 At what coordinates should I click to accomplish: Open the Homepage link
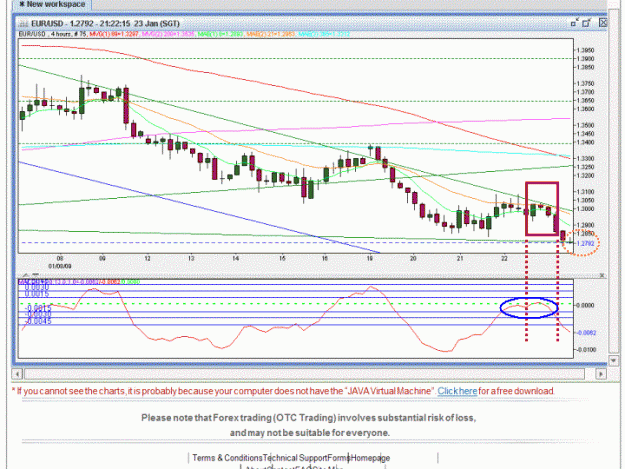[370, 458]
